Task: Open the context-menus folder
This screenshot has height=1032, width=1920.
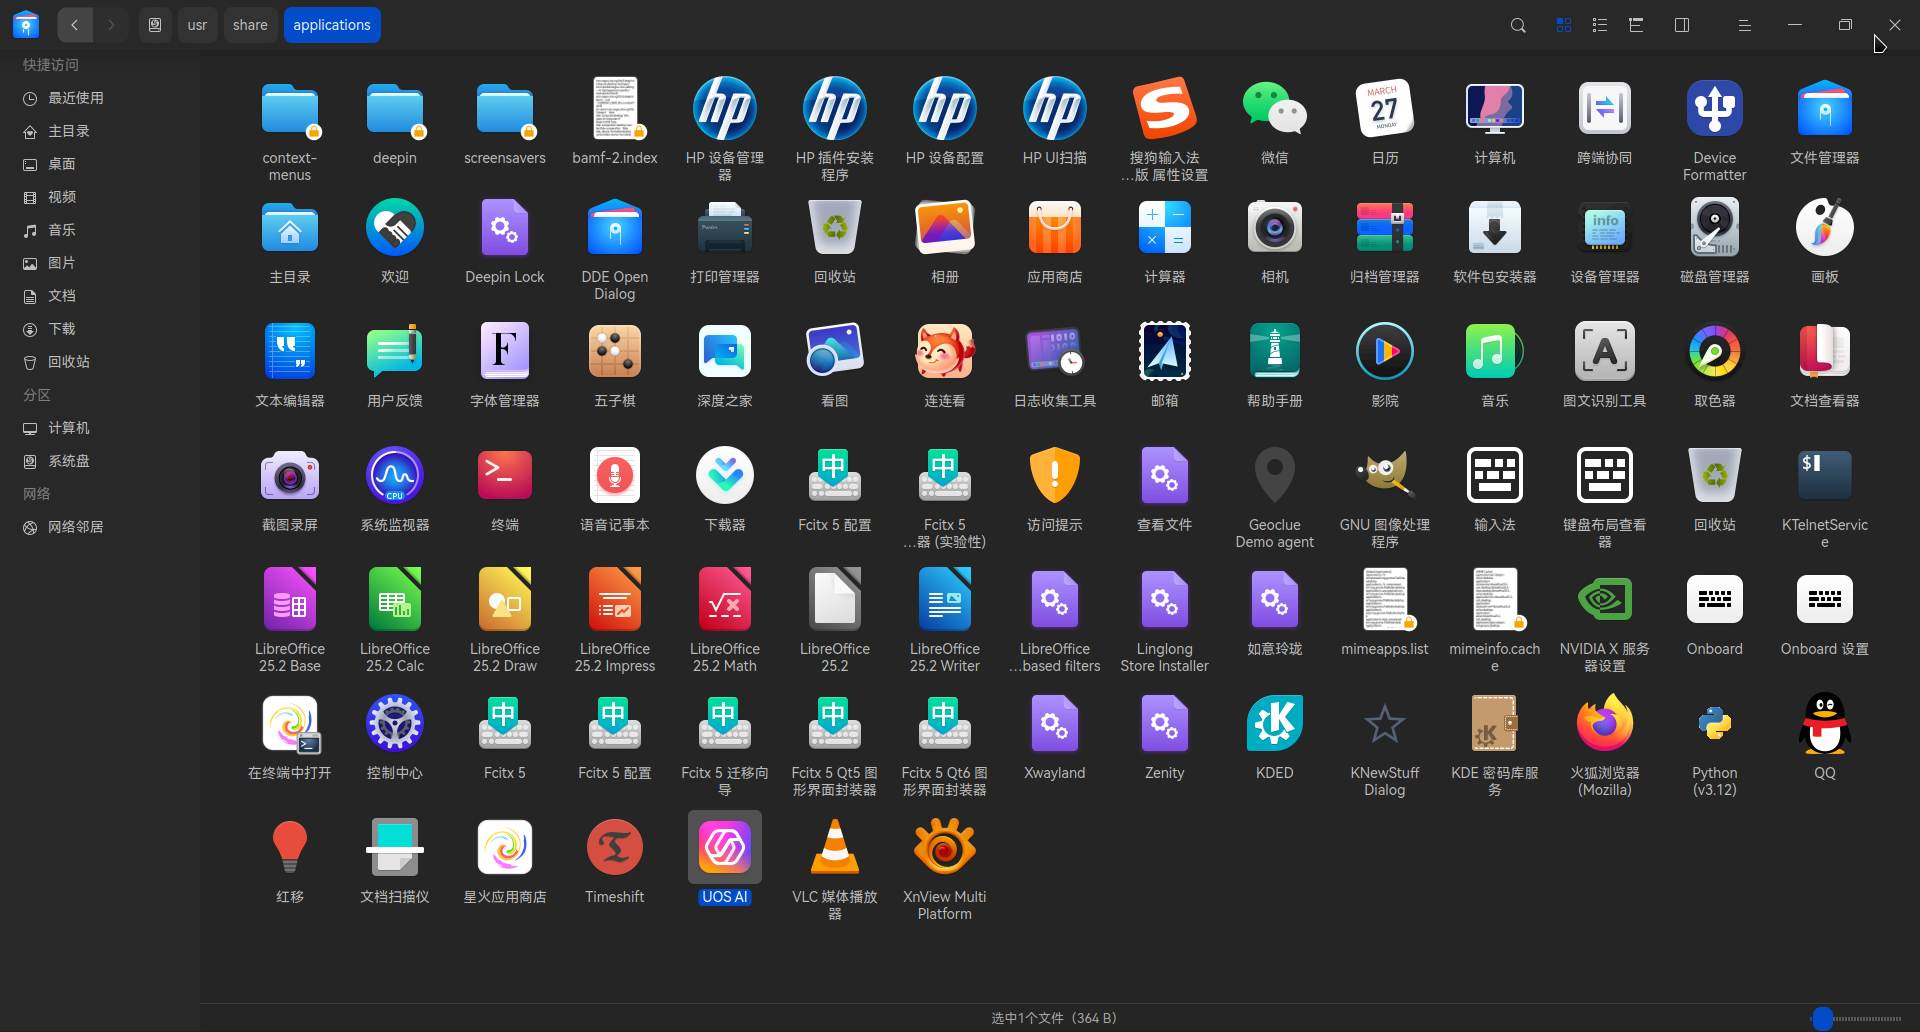Action: (x=290, y=108)
